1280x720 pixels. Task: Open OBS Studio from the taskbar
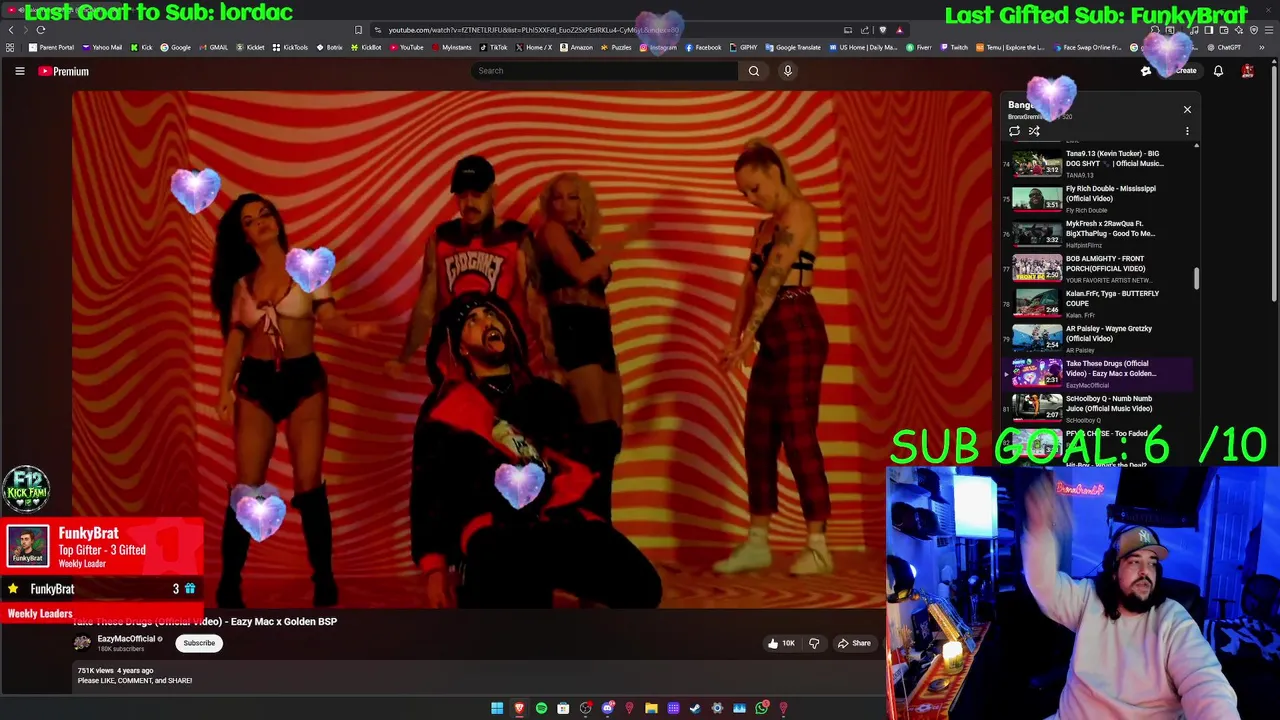[x=586, y=708]
